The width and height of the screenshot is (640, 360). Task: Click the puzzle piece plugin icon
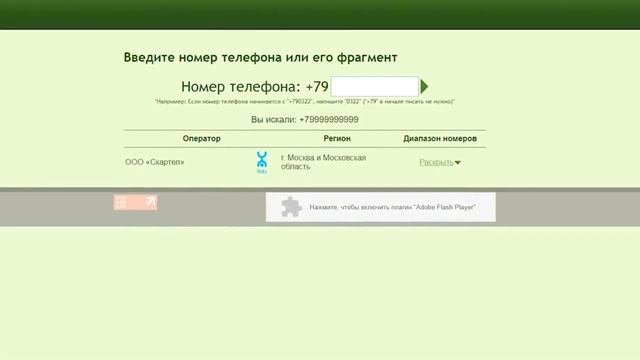point(291,207)
